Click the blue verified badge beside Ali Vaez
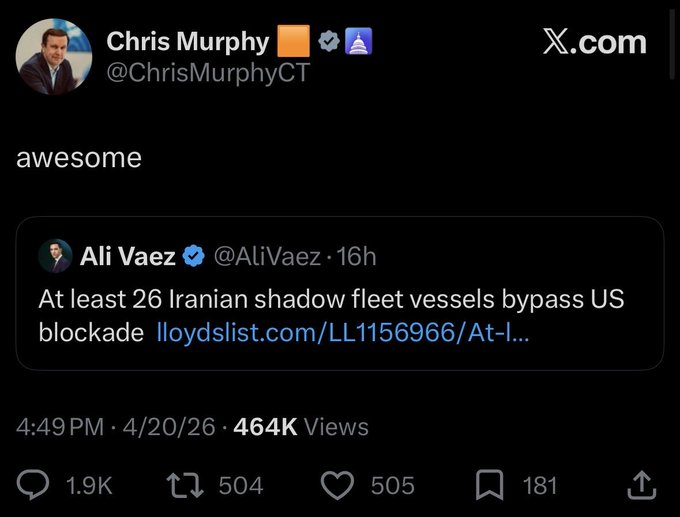 point(195,257)
